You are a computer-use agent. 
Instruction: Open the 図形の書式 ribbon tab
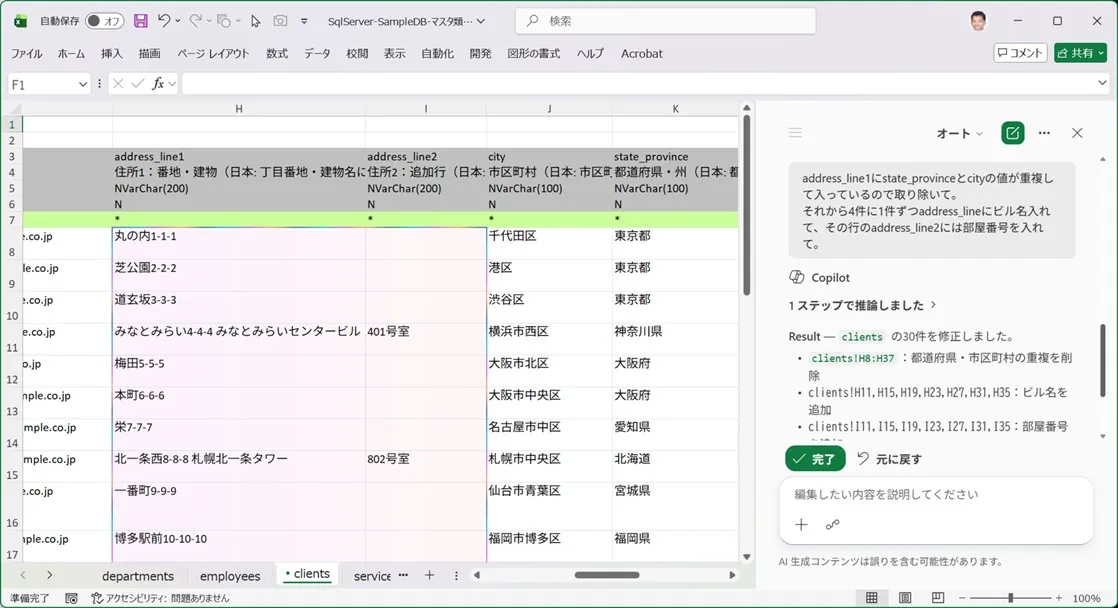[533, 53]
